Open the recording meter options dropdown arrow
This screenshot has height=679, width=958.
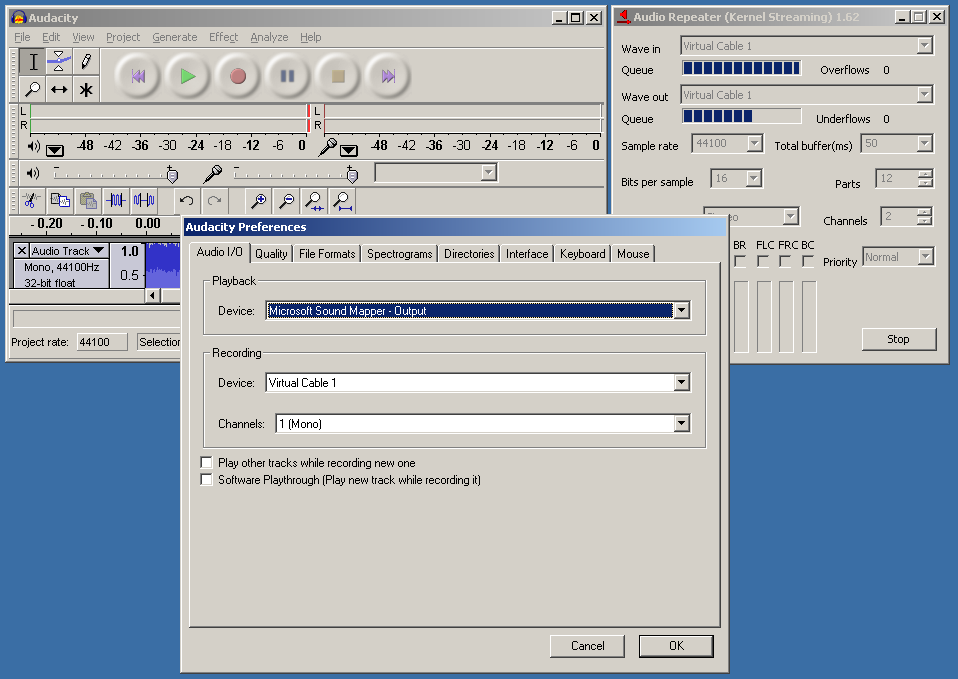click(348, 150)
